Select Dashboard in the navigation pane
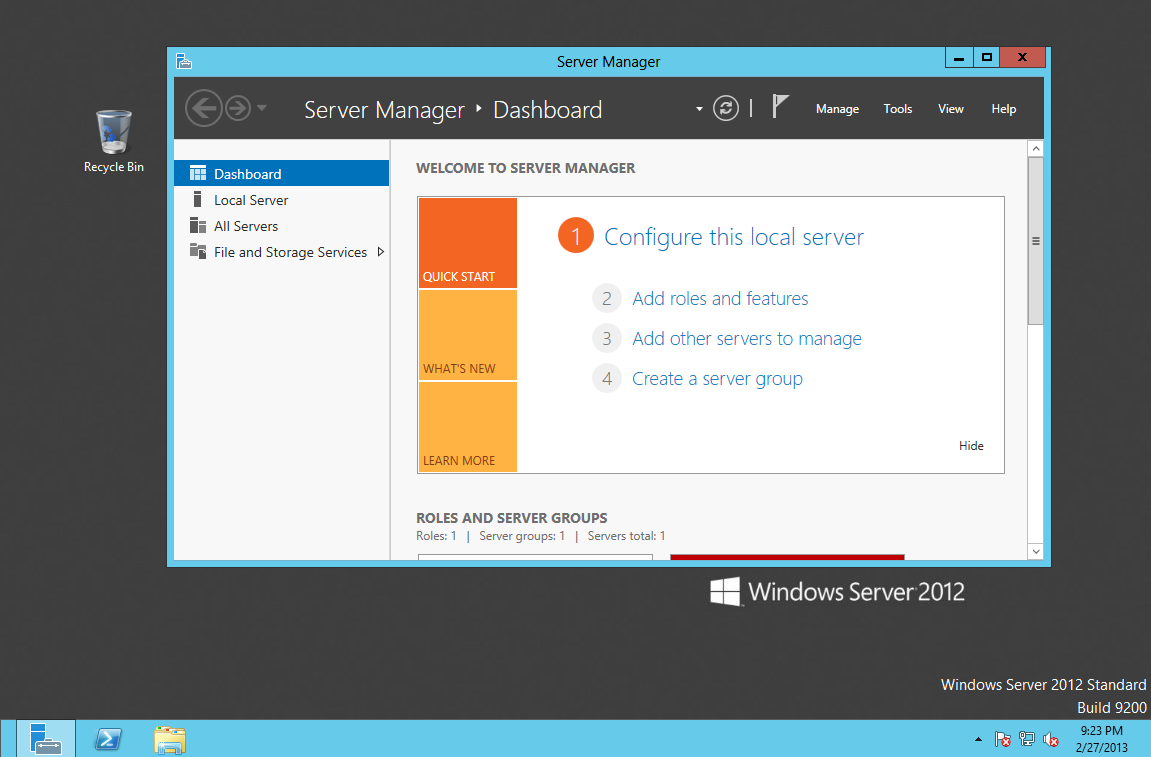 point(282,173)
